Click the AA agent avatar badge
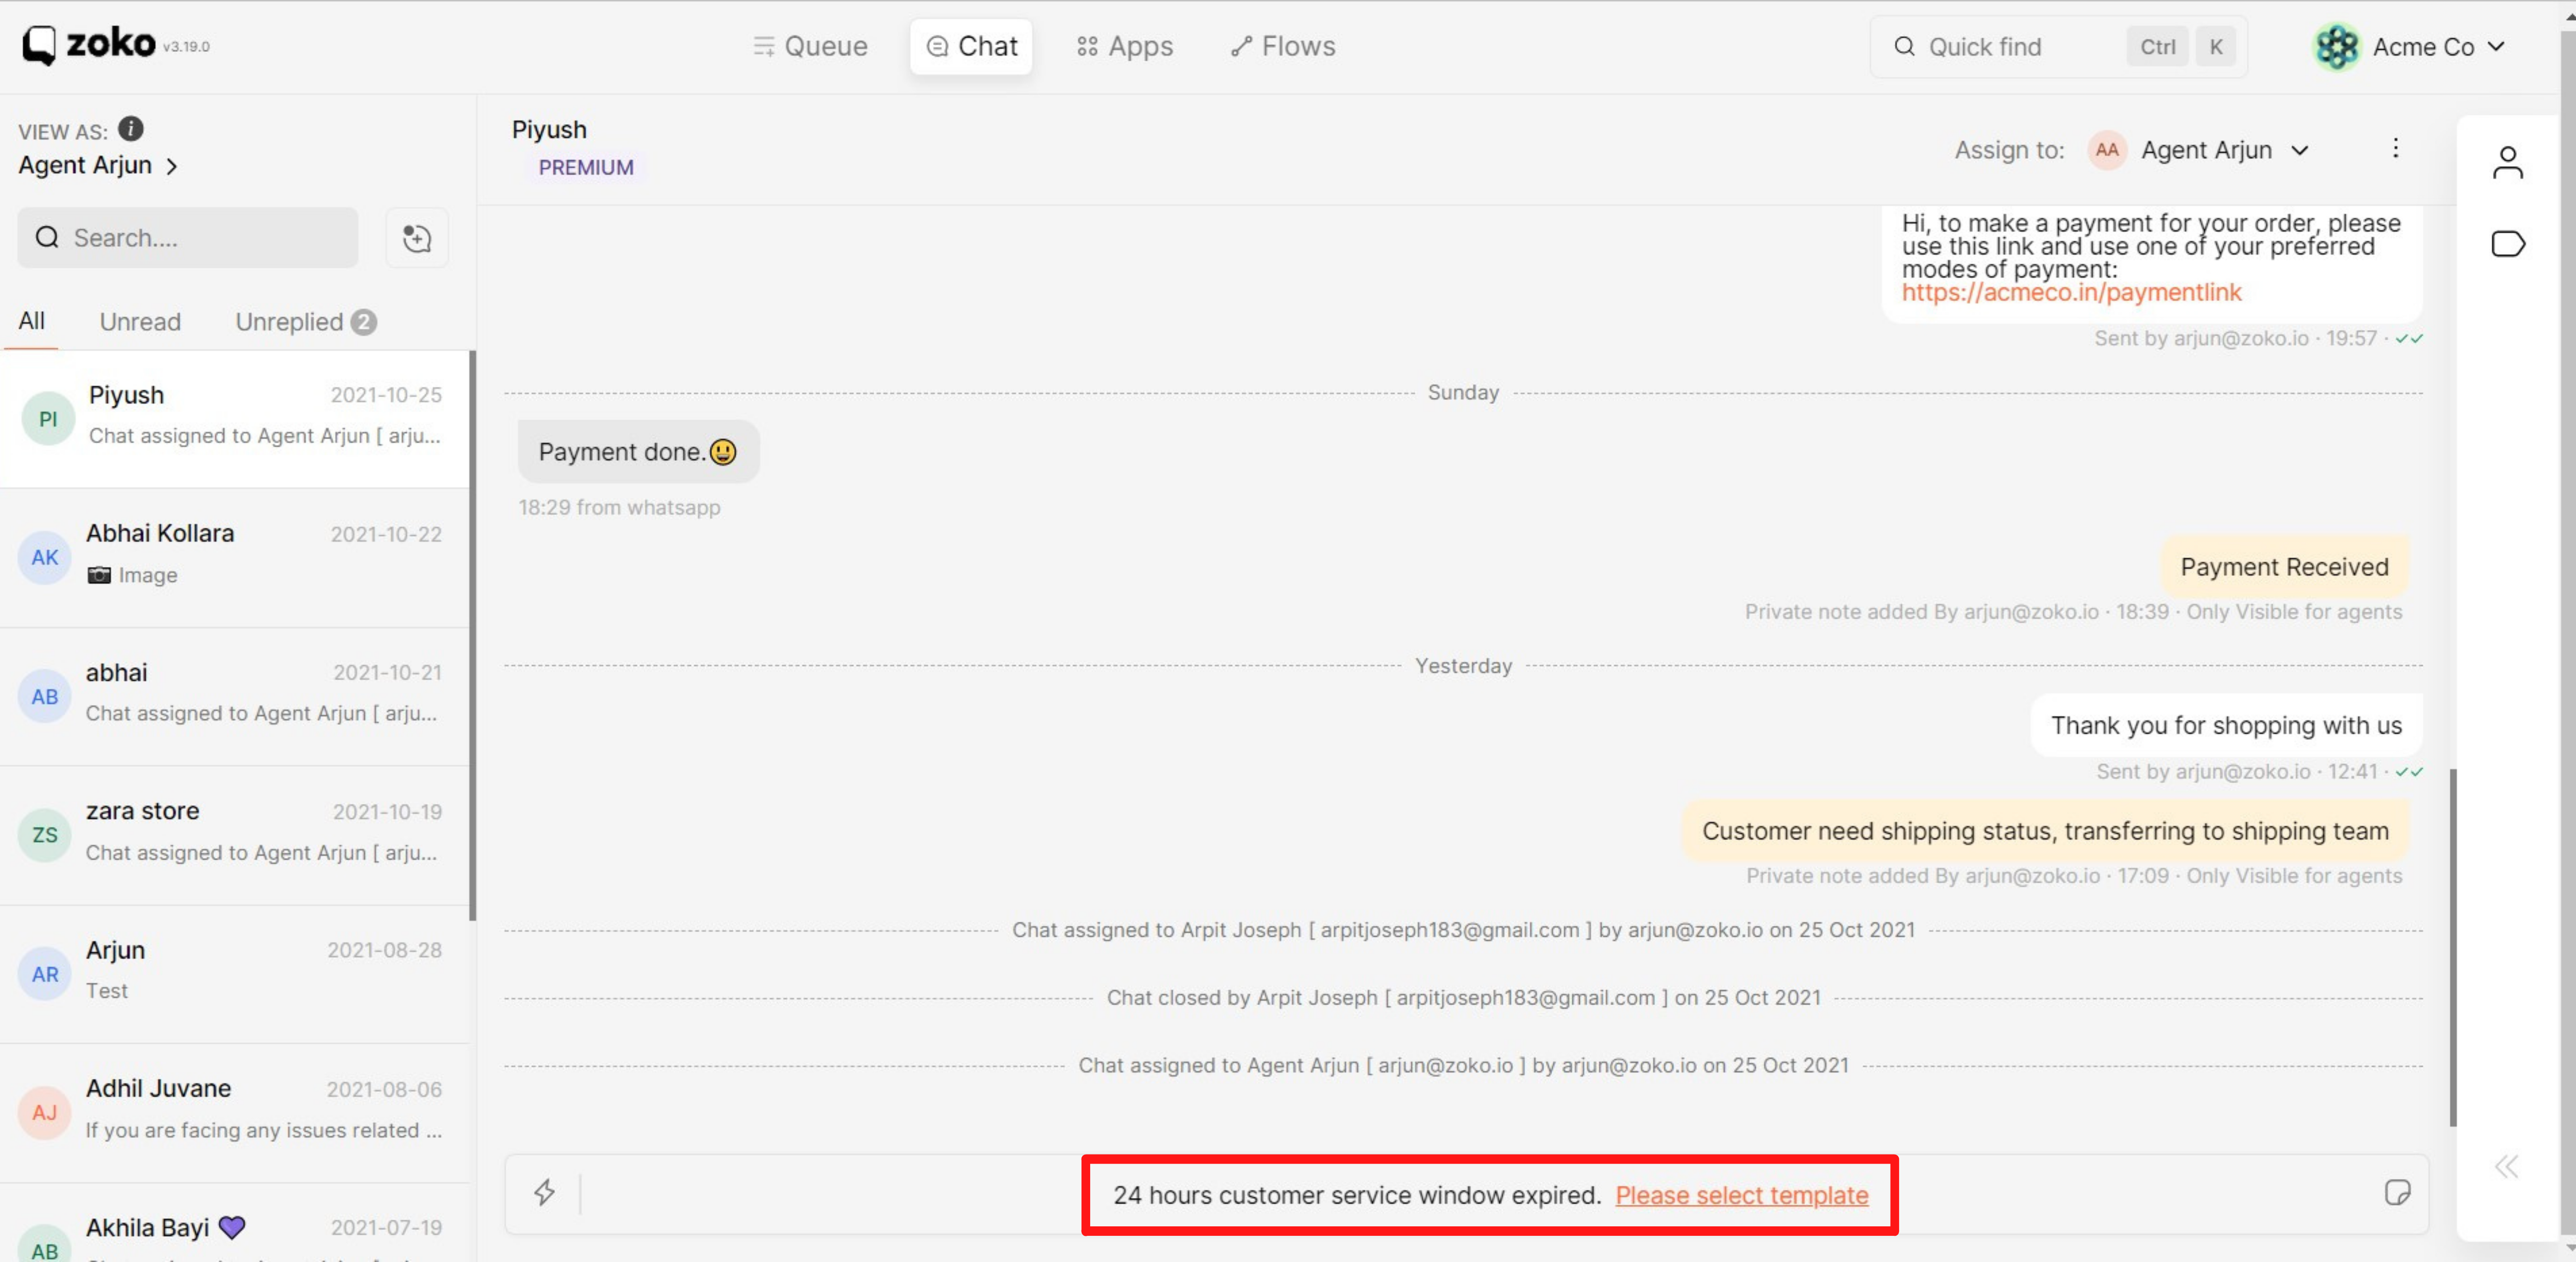2576x1262 pixels. [x=2107, y=150]
